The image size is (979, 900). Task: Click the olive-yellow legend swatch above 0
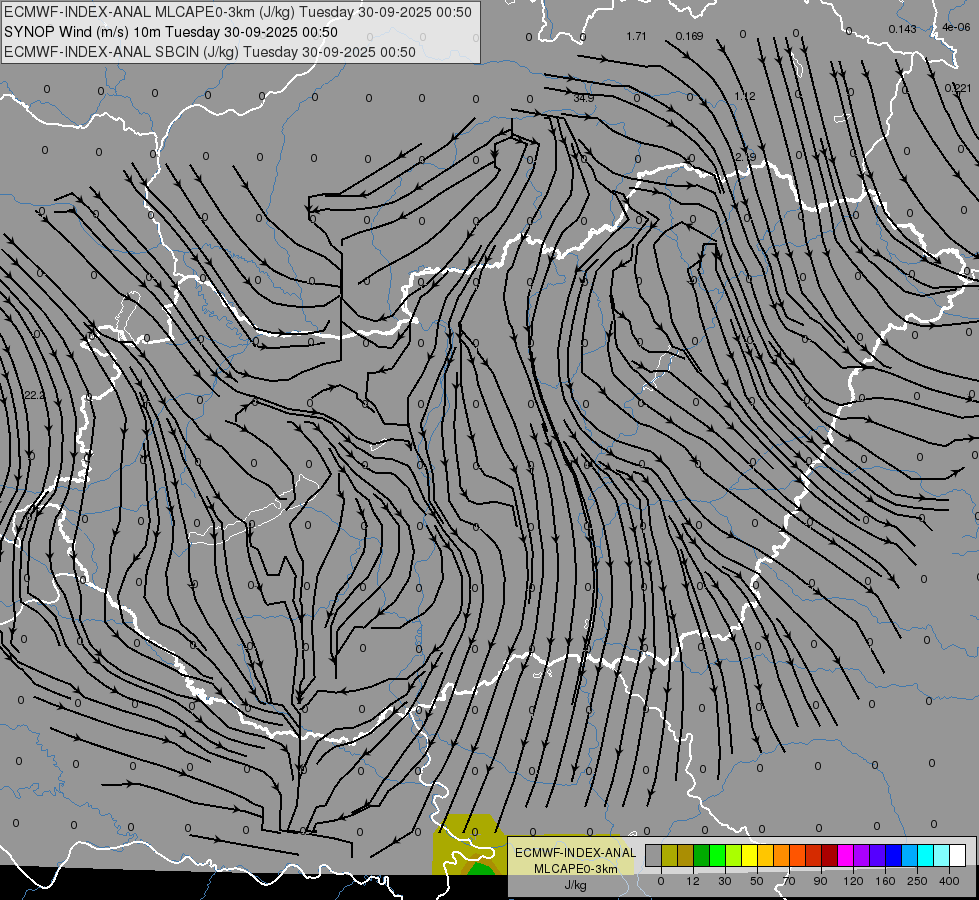coord(669,856)
